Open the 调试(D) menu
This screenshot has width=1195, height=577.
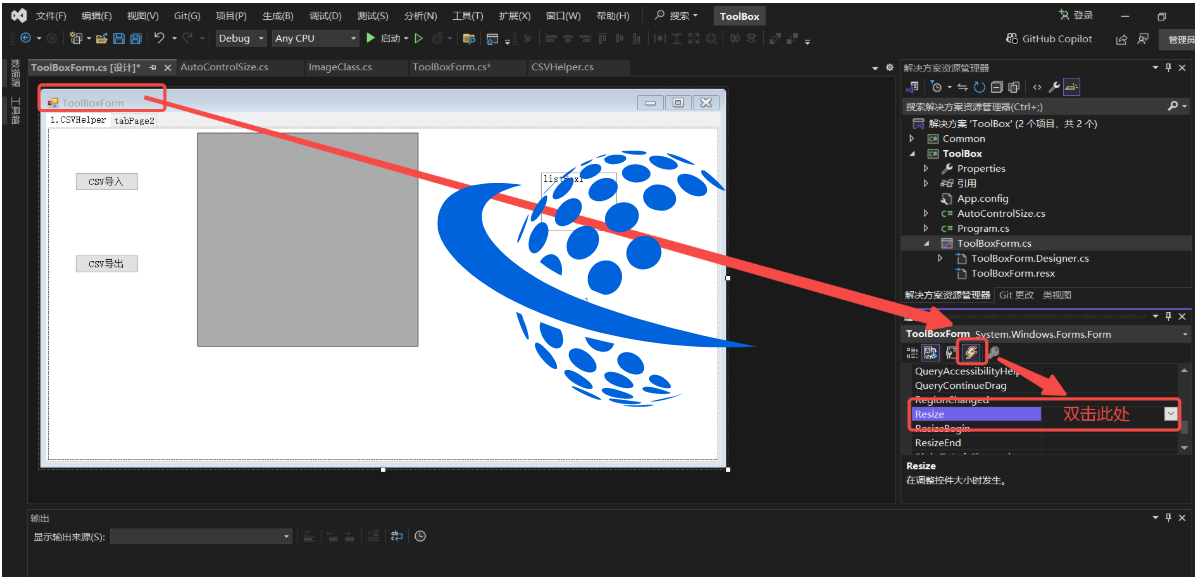click(325, 16)
